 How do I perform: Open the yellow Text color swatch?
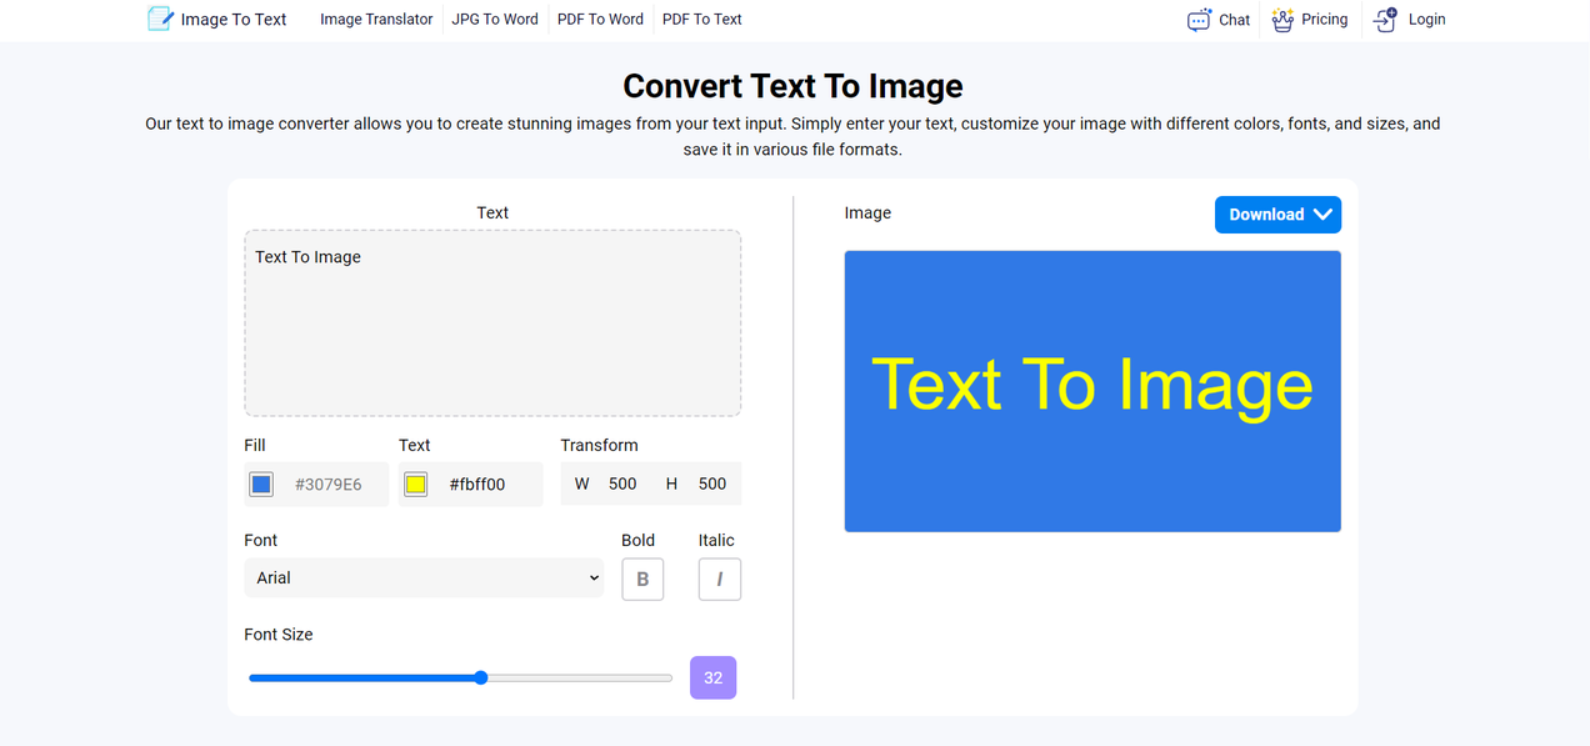(x=415, y=484)
